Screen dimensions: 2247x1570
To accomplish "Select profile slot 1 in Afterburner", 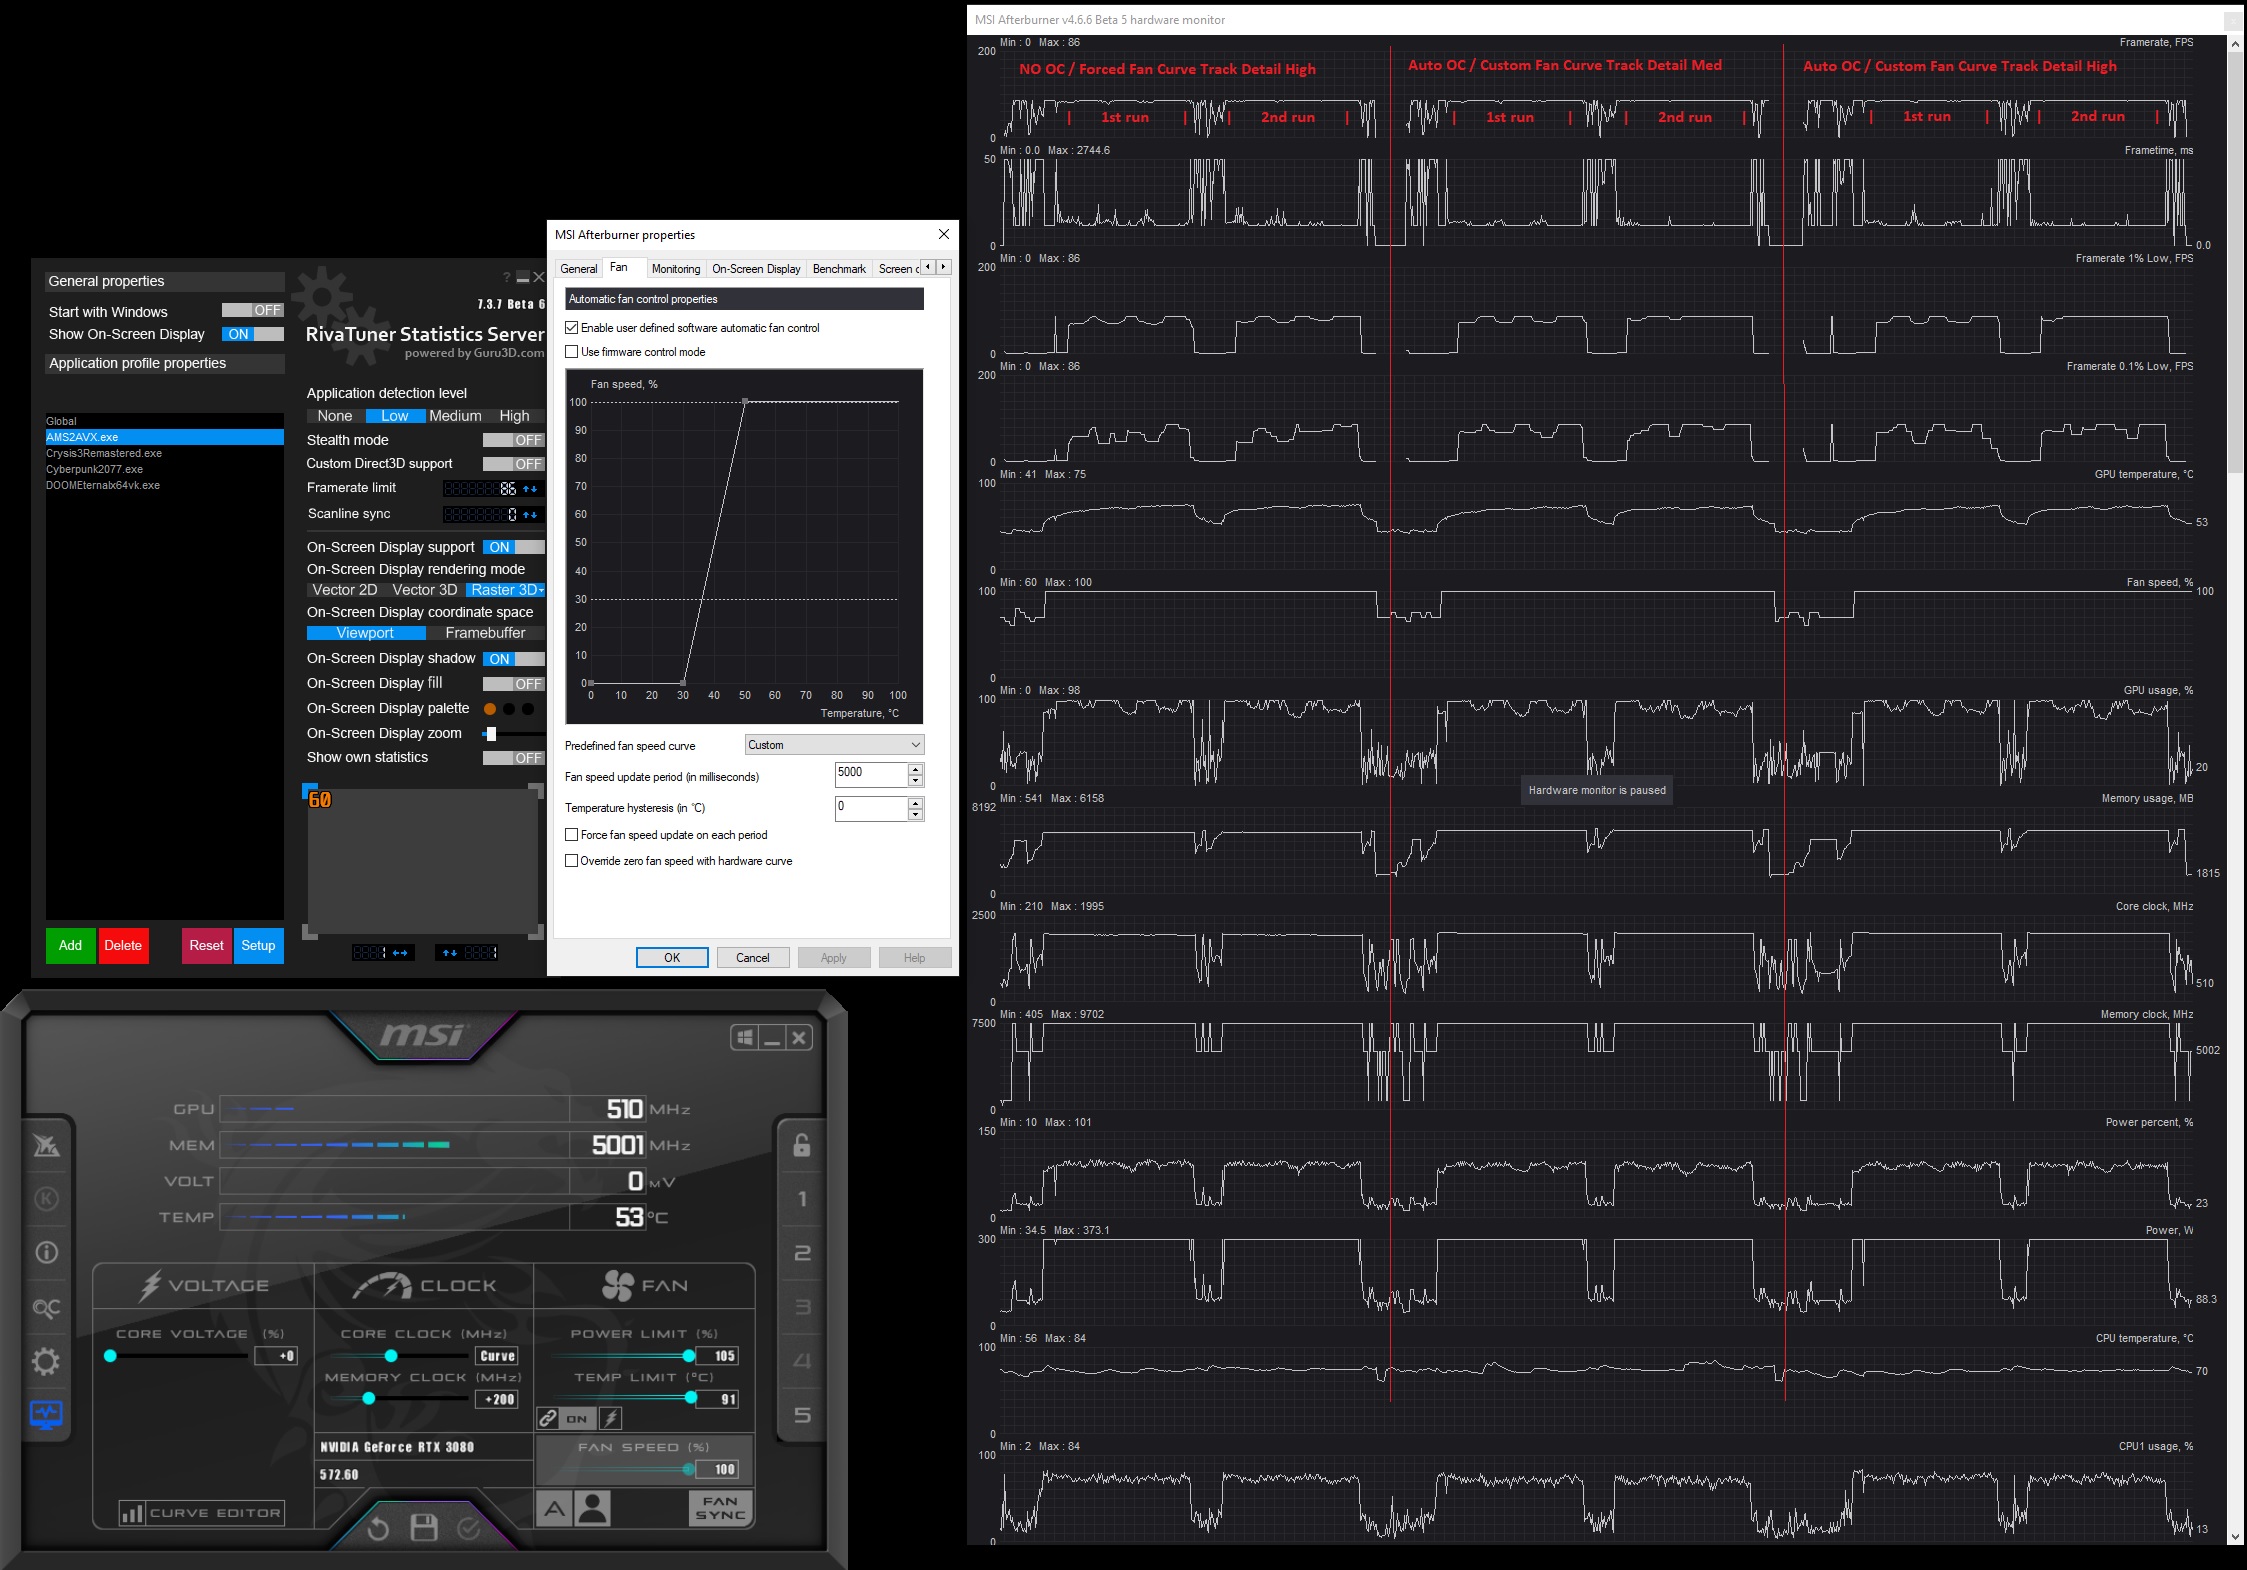I will (802, 1199).
